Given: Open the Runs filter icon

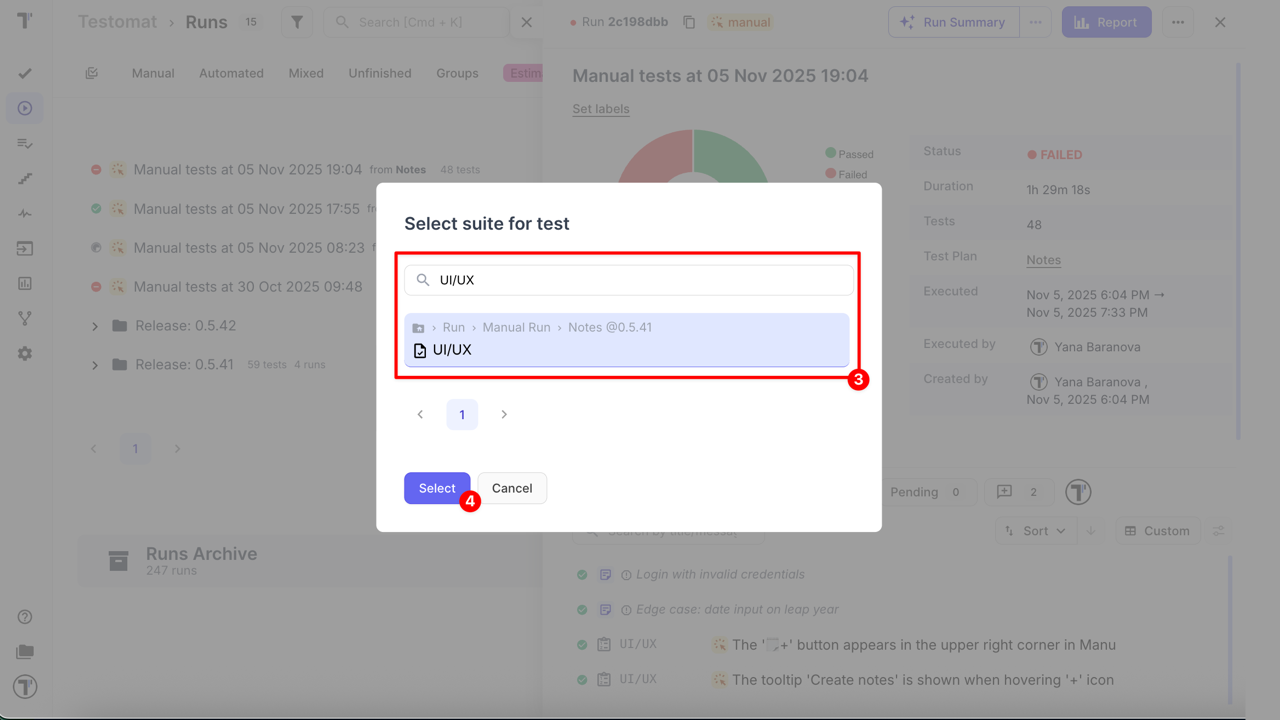Looking at the screenshot, I should tap(297, 22).
